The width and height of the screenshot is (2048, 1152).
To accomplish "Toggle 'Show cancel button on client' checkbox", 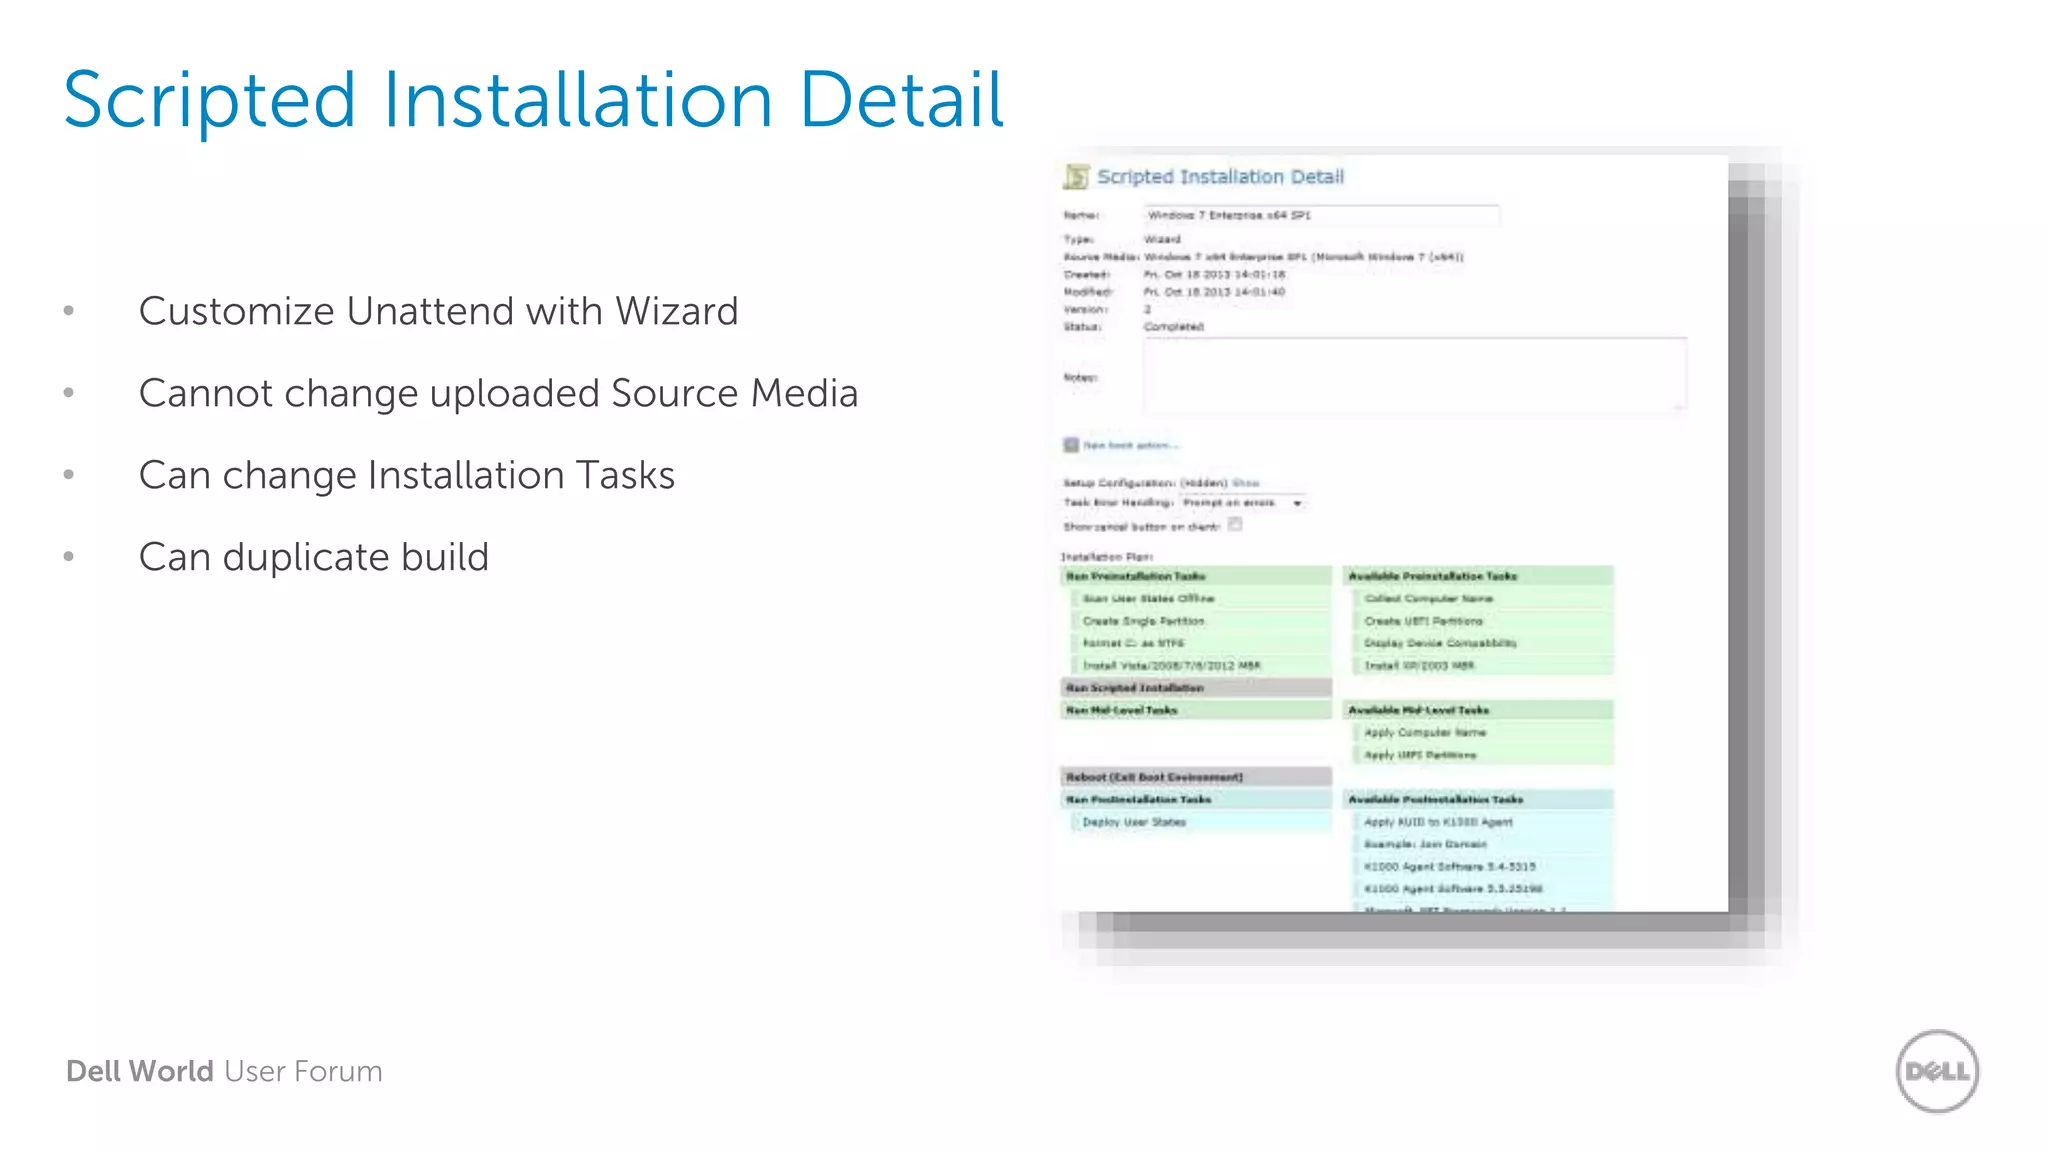I will 1235,525.
